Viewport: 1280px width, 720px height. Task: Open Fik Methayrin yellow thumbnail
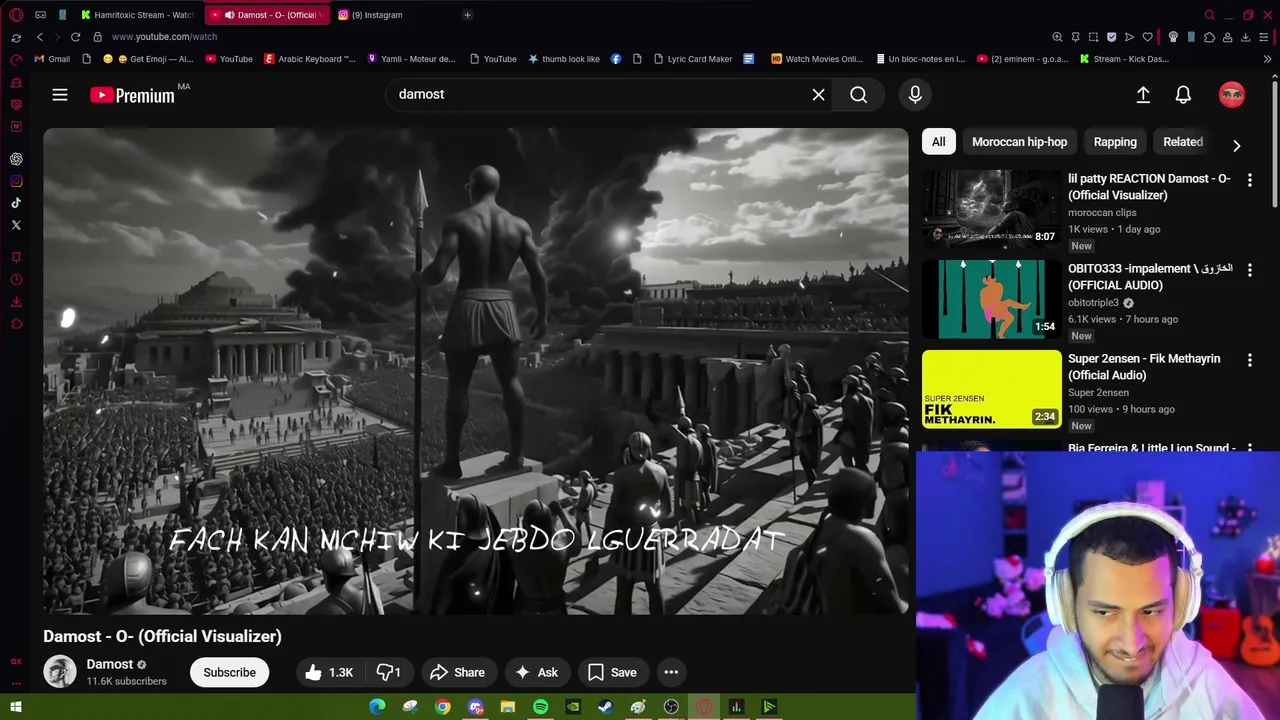click(x=991, y=389)
